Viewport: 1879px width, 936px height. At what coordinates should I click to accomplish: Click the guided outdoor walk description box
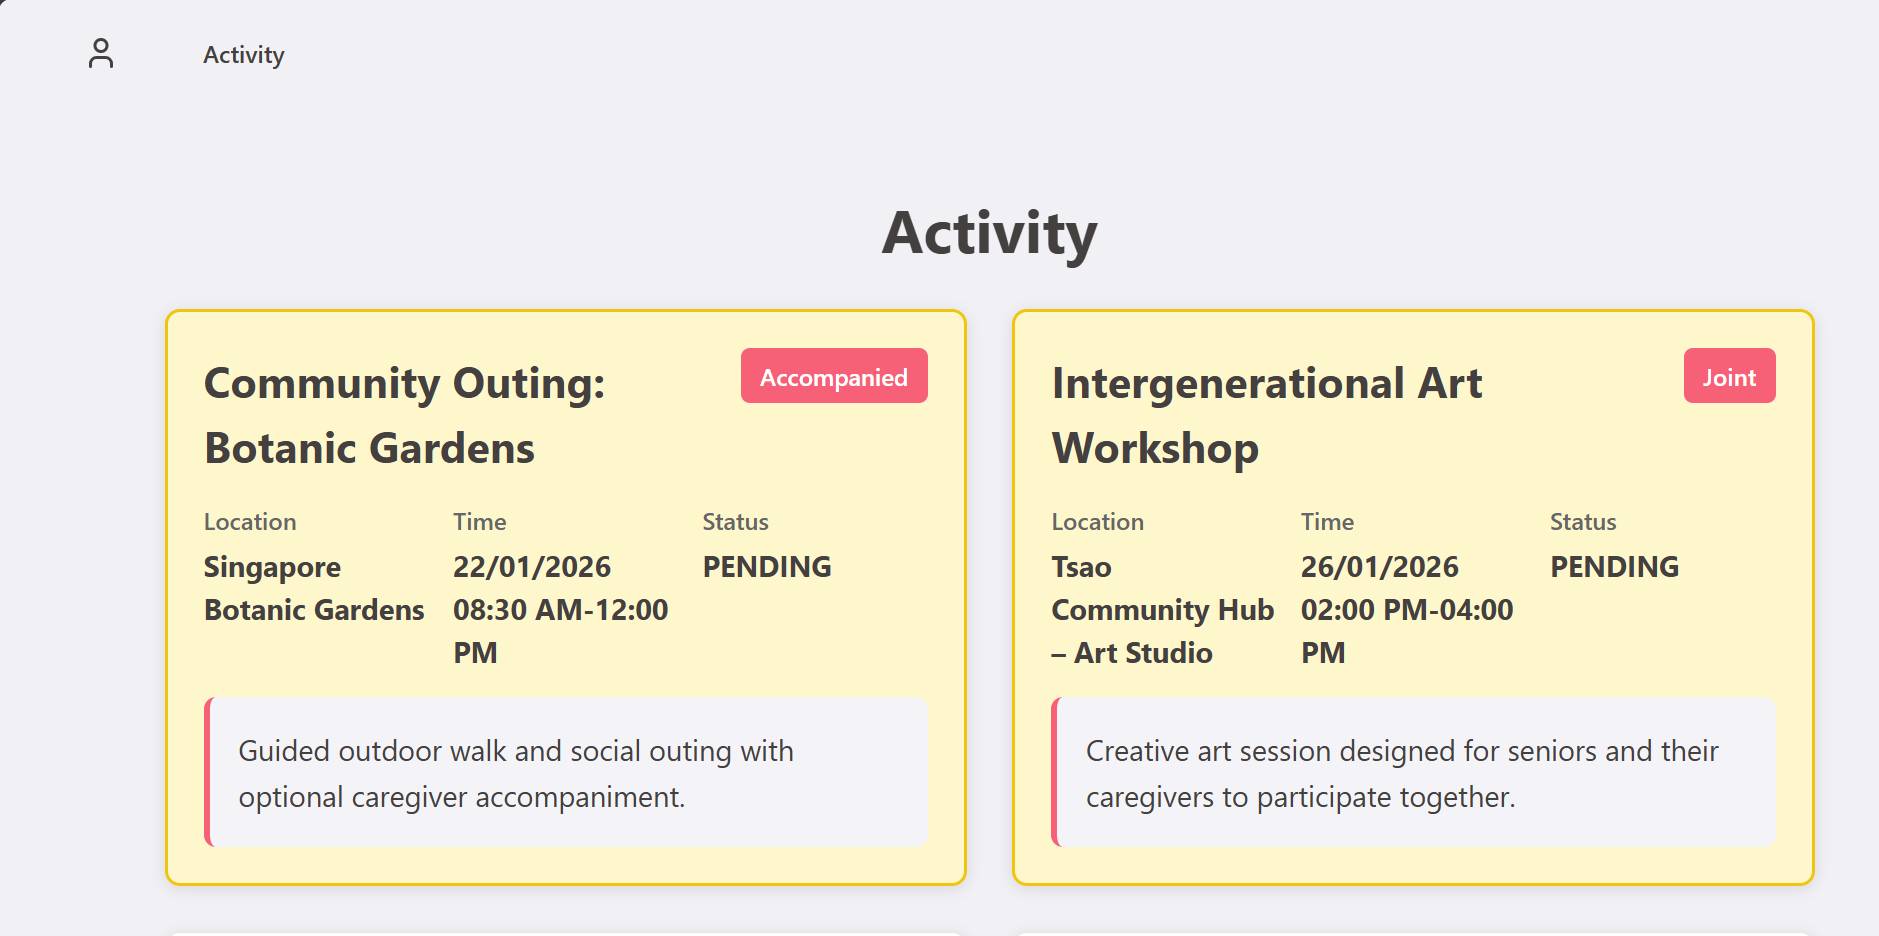click(x=566, y=773)
